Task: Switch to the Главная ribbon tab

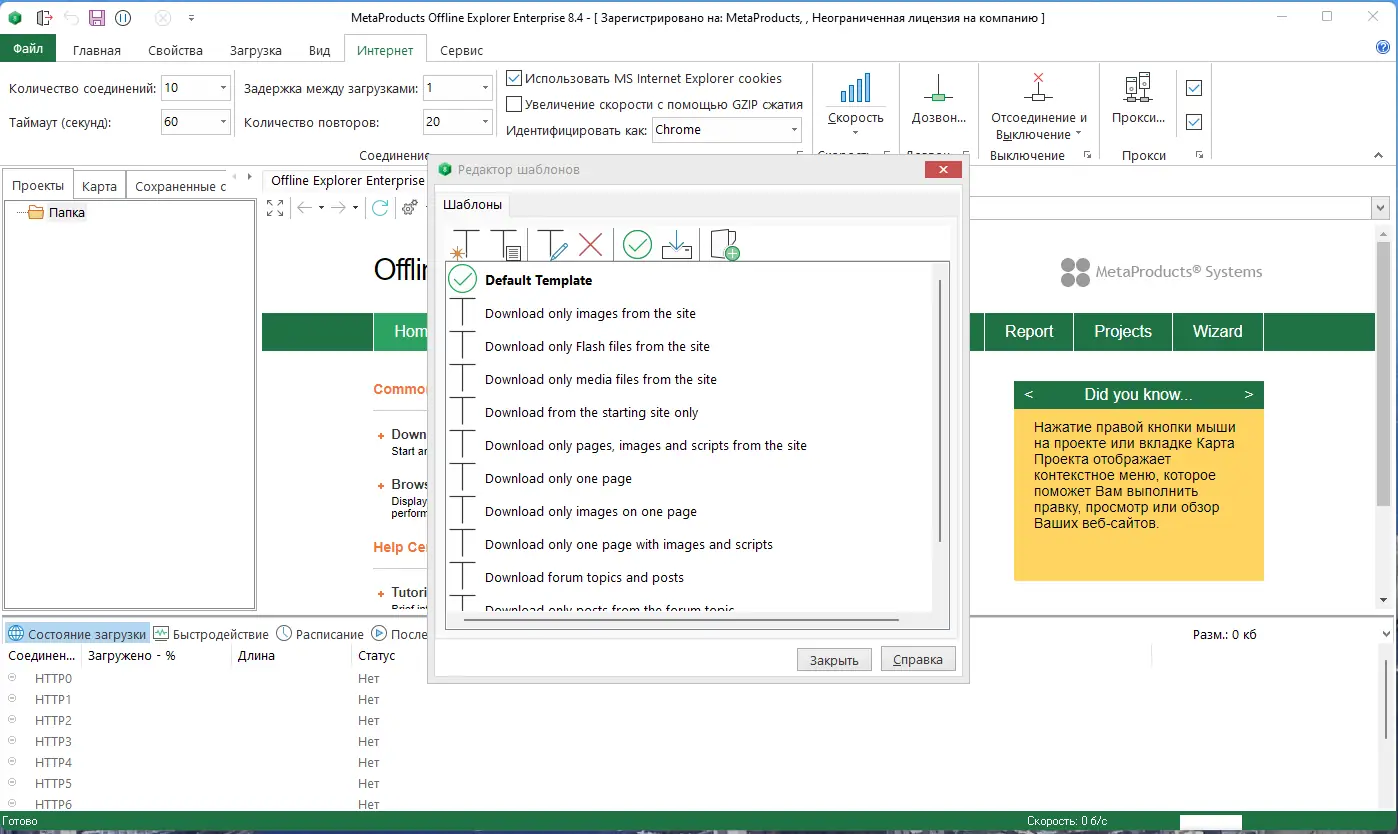Action: pyautogui.click(x=97, y=50)
